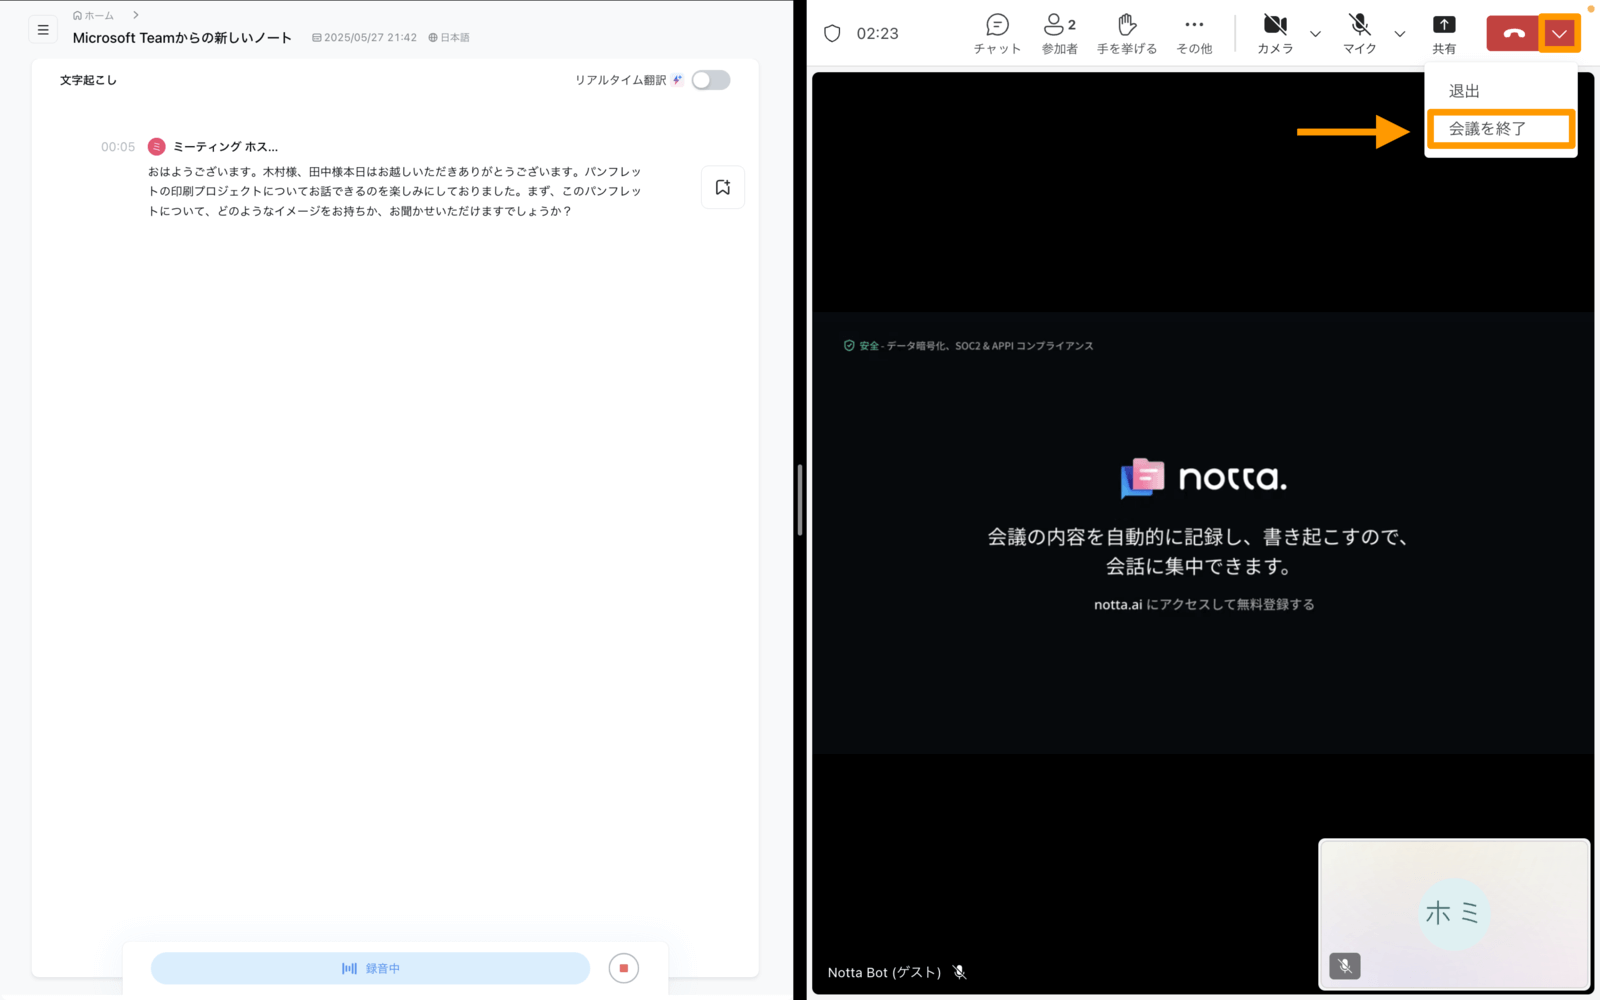The width and height of the screenshot is (1600, 1000).
Task: Raise hand with 手を挙げる
Action: click(x=1127, y=34)
